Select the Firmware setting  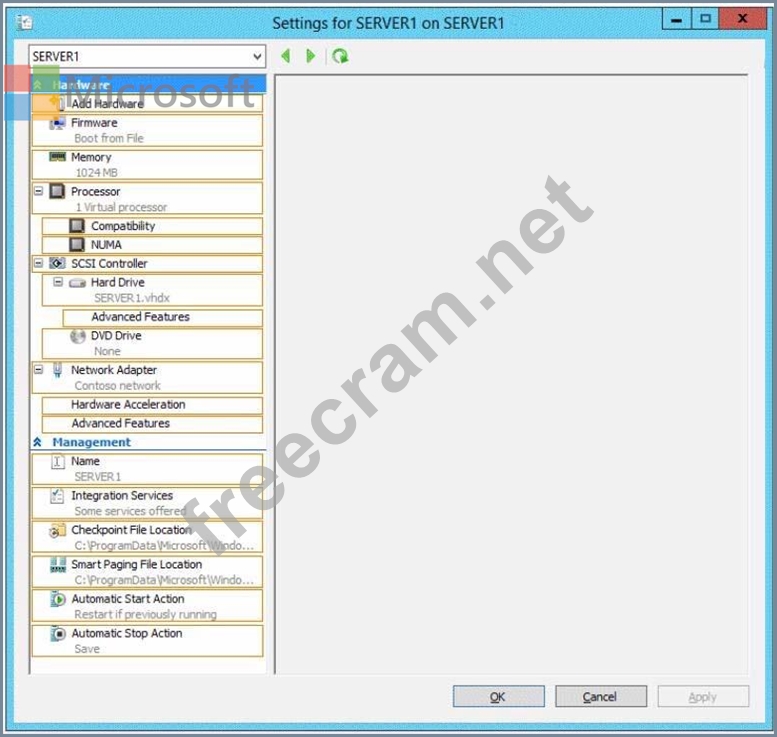coord(147,130)
